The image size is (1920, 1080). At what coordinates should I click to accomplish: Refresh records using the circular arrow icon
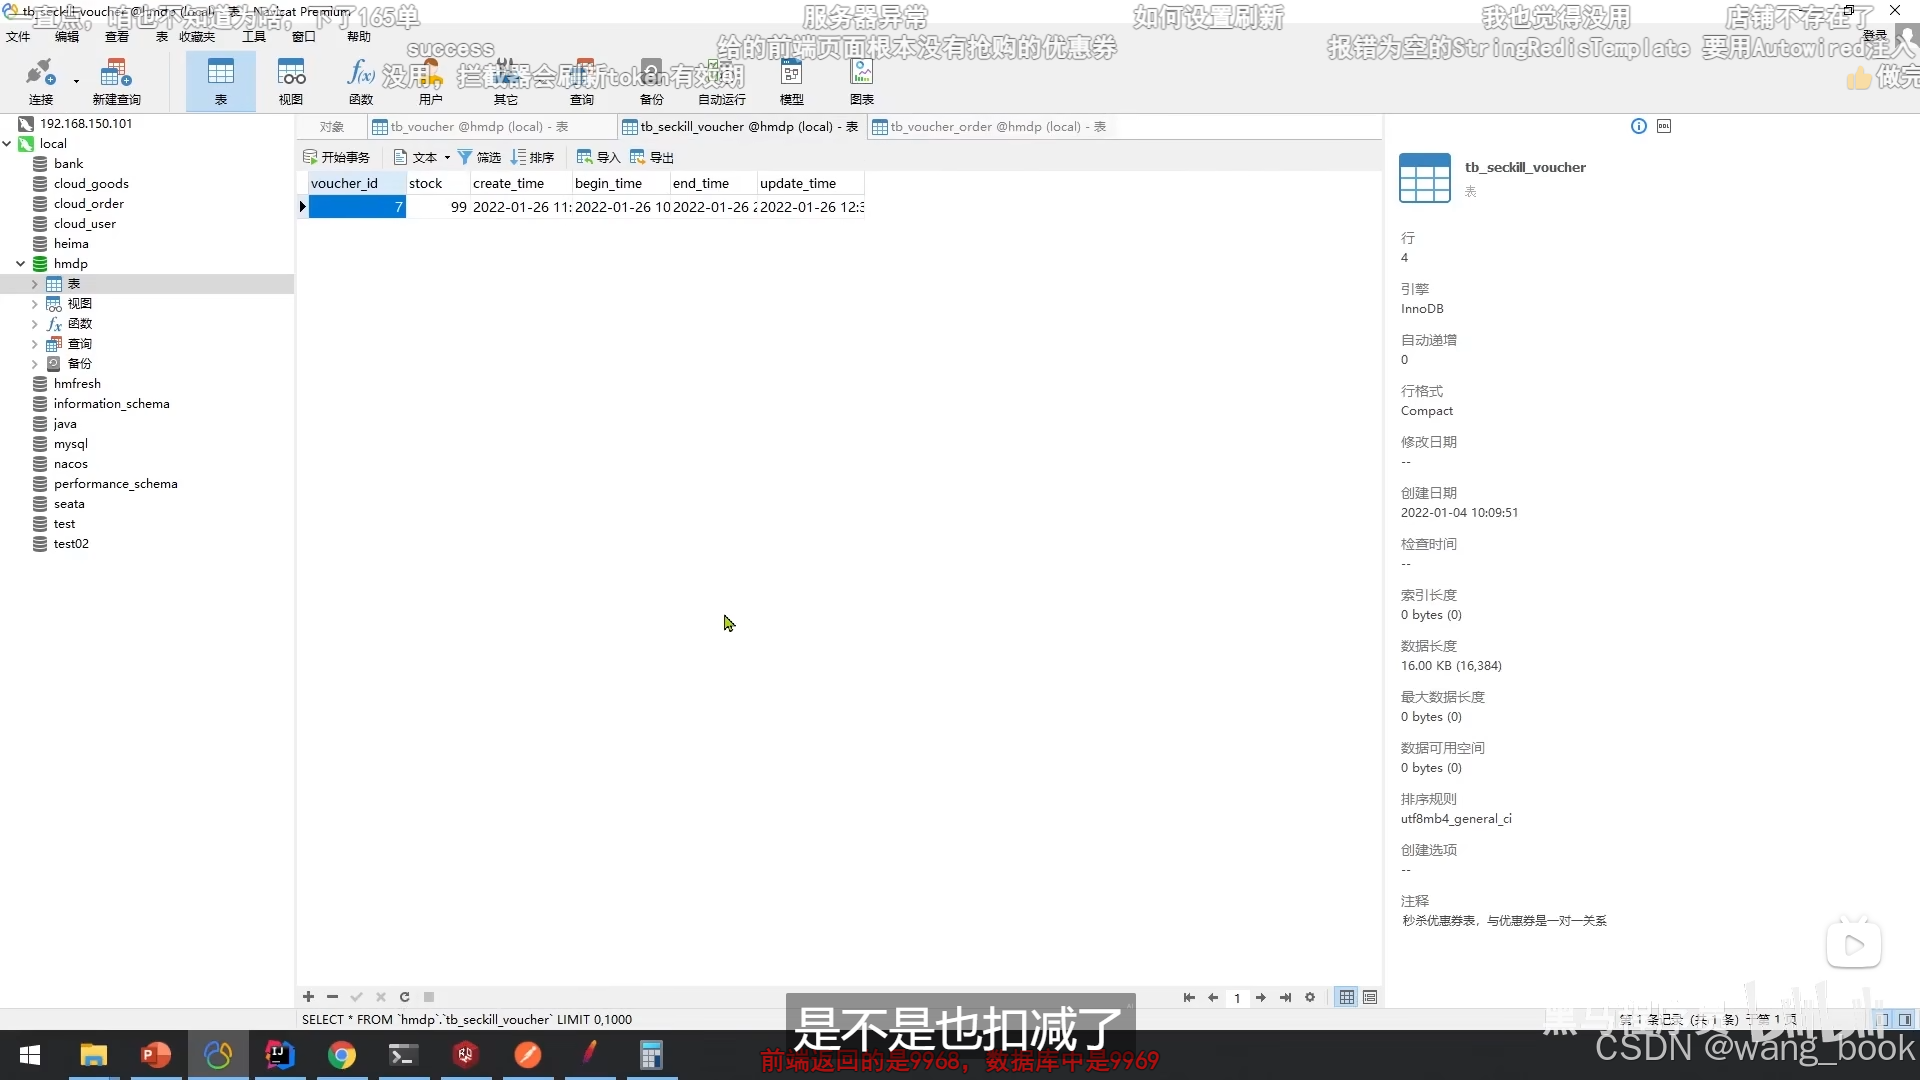coord(404,997)
